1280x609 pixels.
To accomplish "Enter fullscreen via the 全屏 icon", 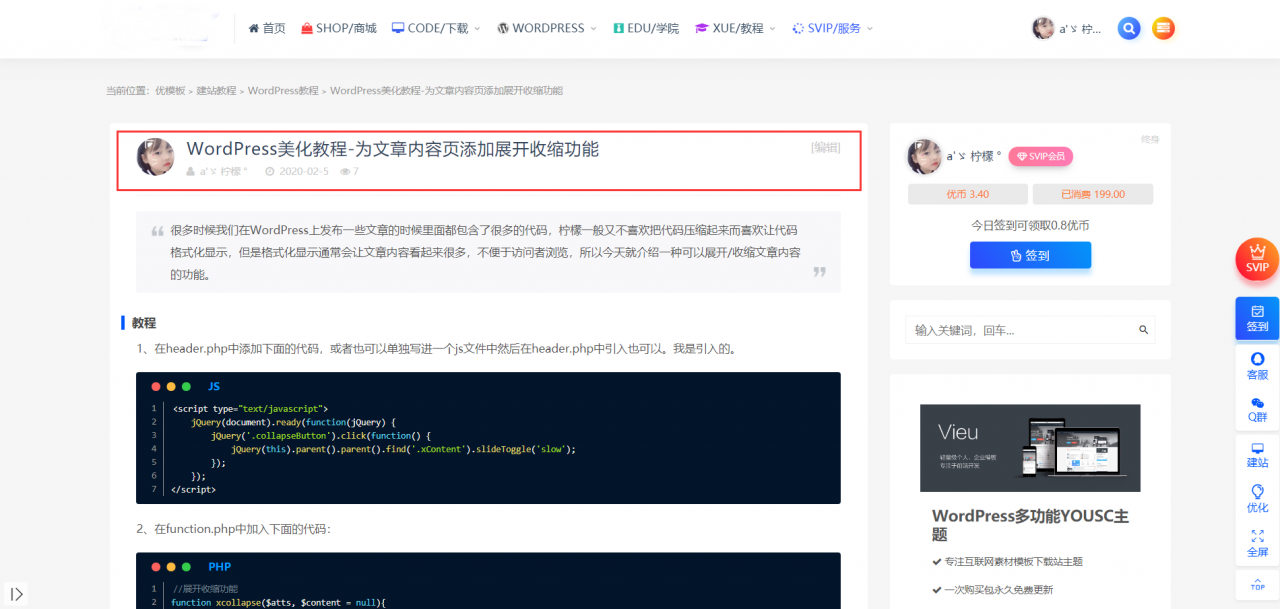I will [x=1256, y=542].
